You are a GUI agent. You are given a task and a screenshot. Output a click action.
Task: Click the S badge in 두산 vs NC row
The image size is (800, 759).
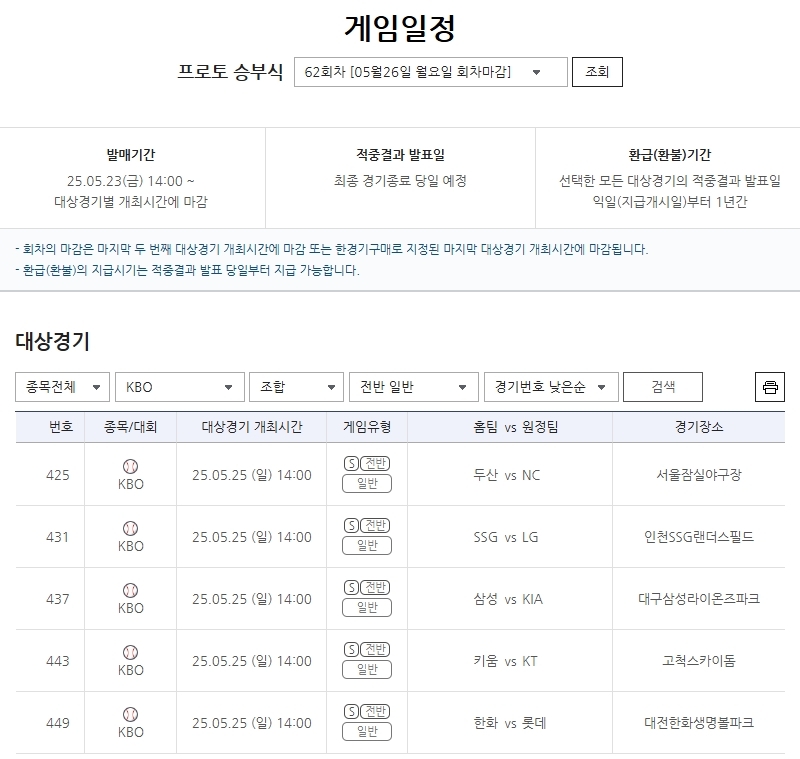pos(350,463)
